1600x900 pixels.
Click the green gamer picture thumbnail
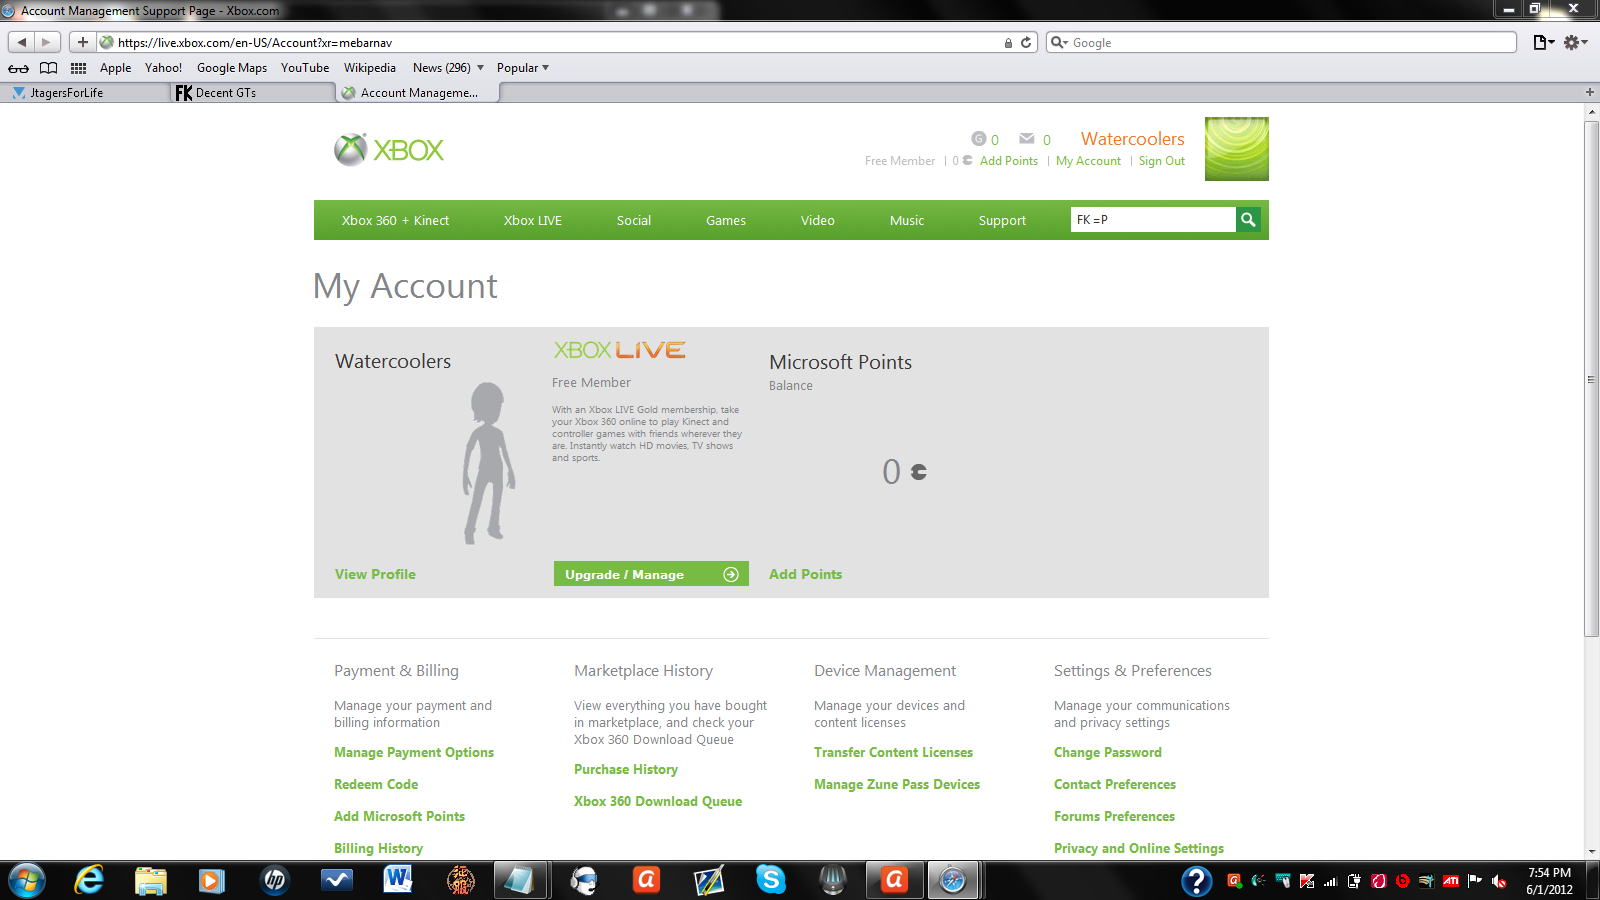click(1237, 149)
